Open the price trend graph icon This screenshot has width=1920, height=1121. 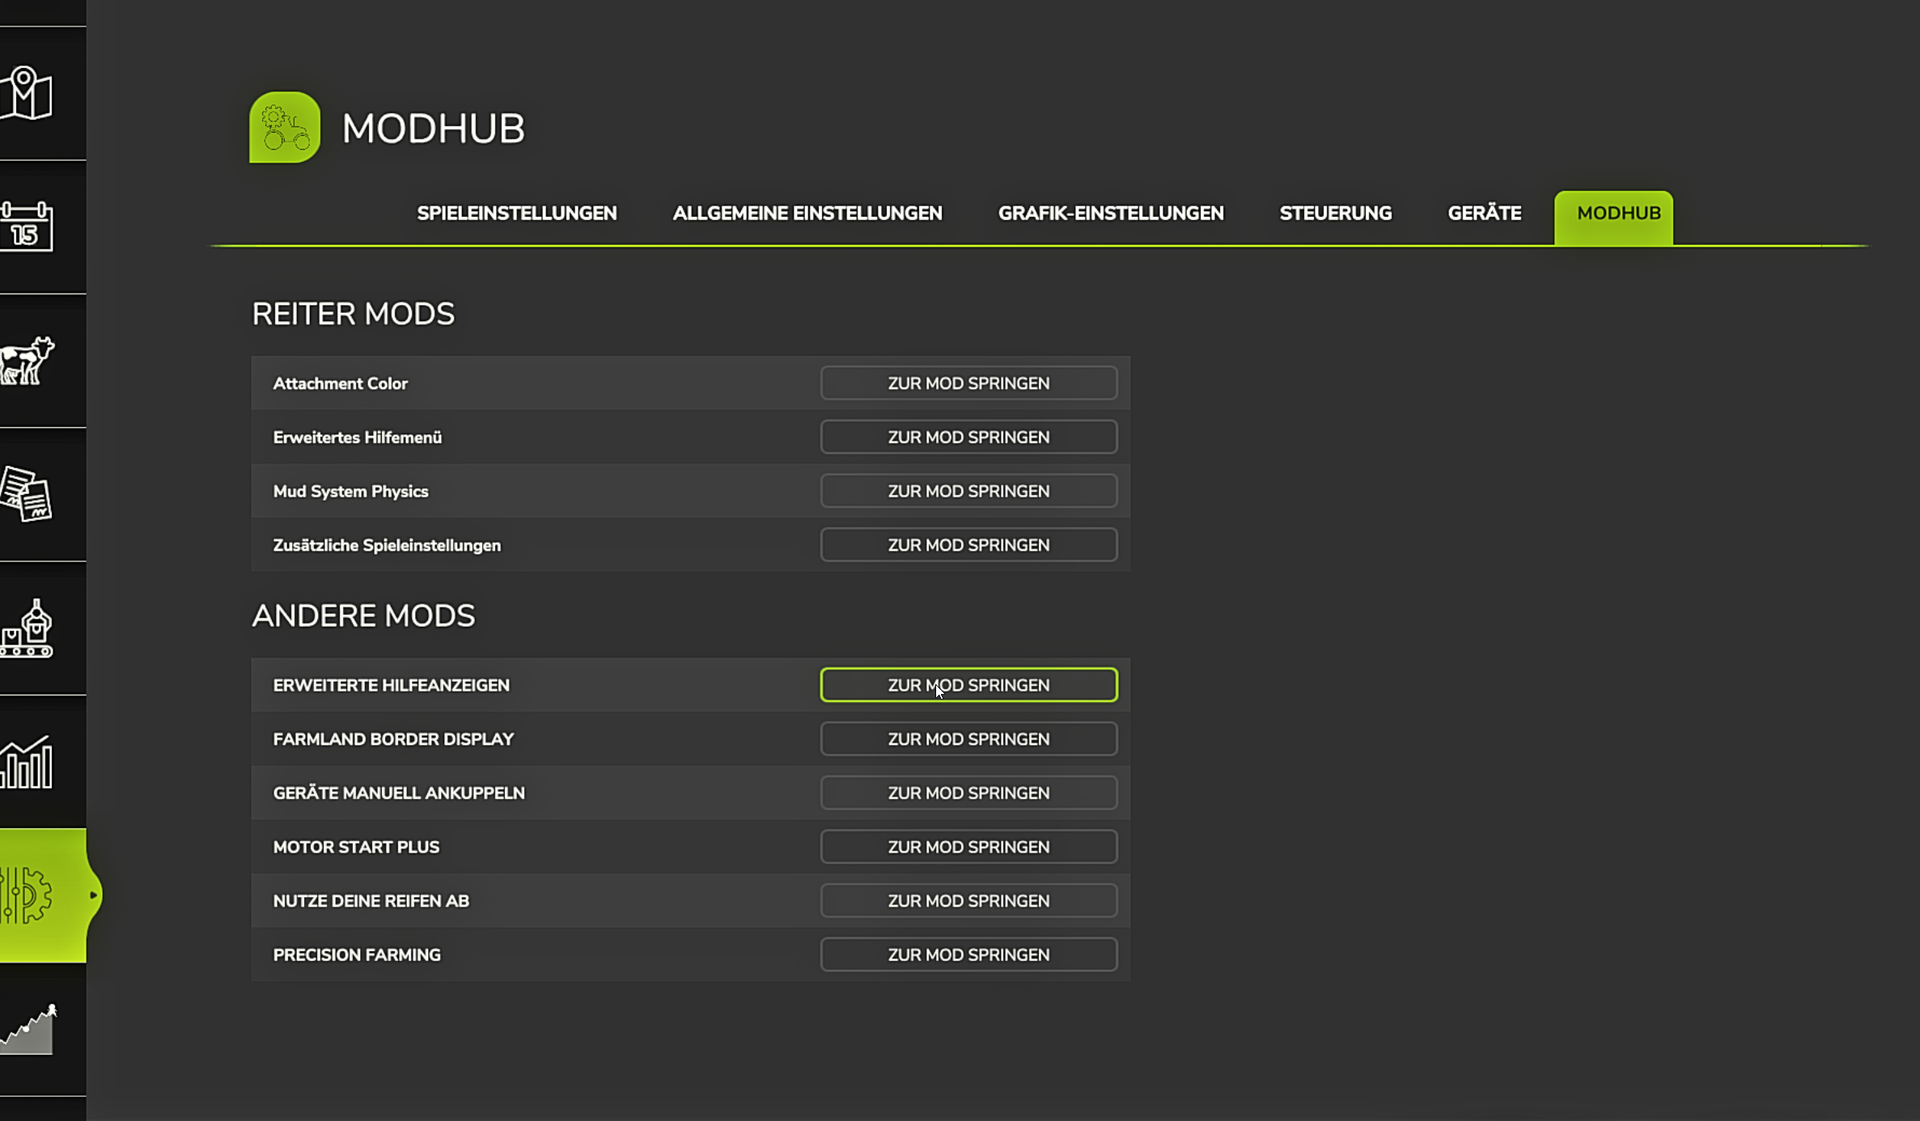[x=27, y=1029]
